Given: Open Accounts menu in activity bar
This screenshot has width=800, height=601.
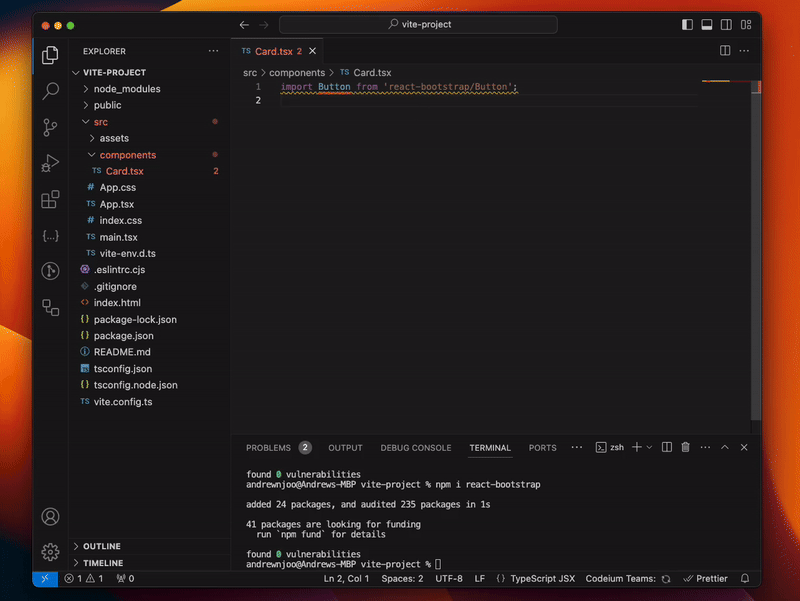Looking at the screenshot, I should tap(50, 517).
